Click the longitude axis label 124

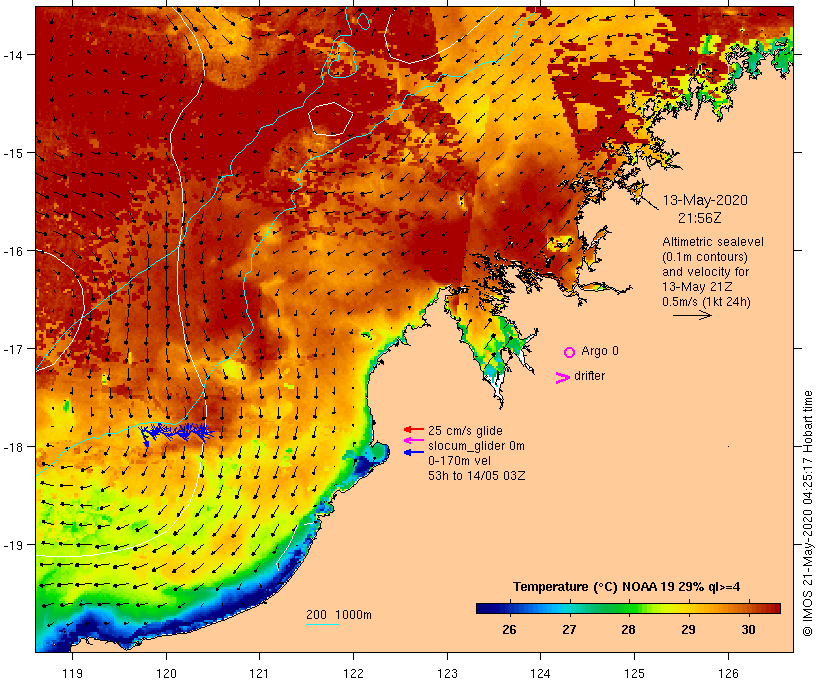click(541, 673)
